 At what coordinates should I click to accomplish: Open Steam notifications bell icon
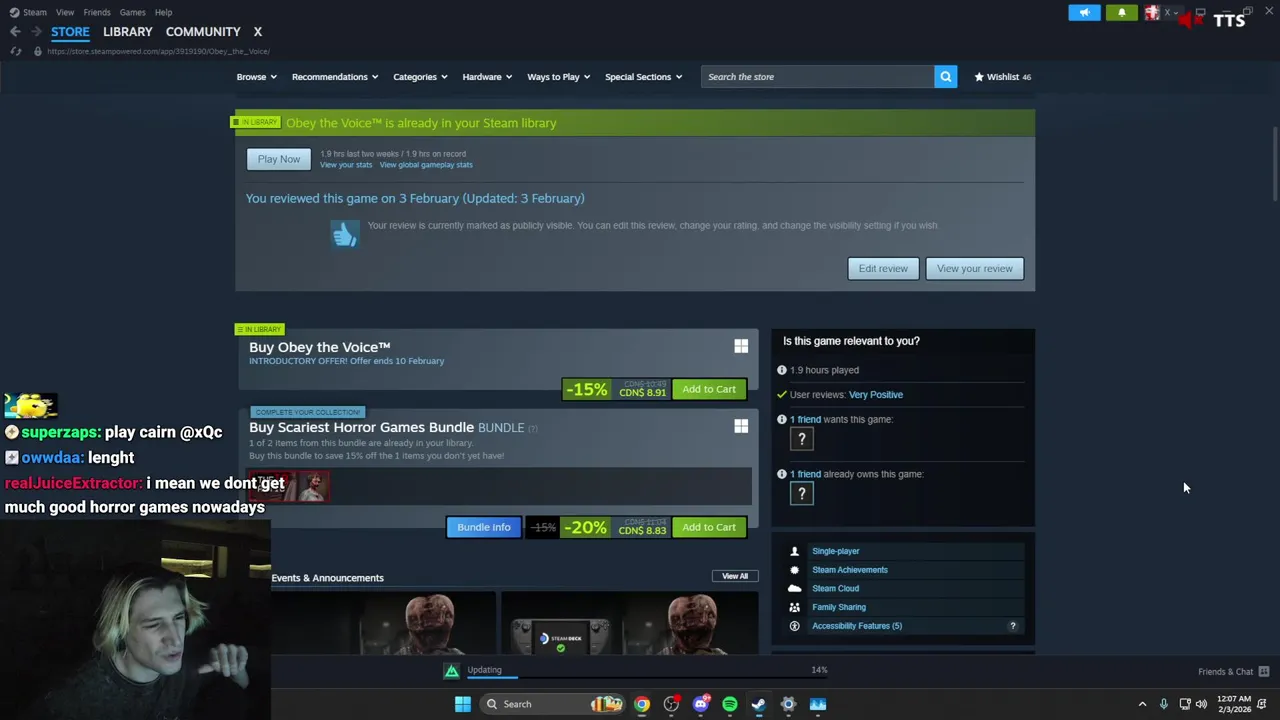(x=1122, y=12)
